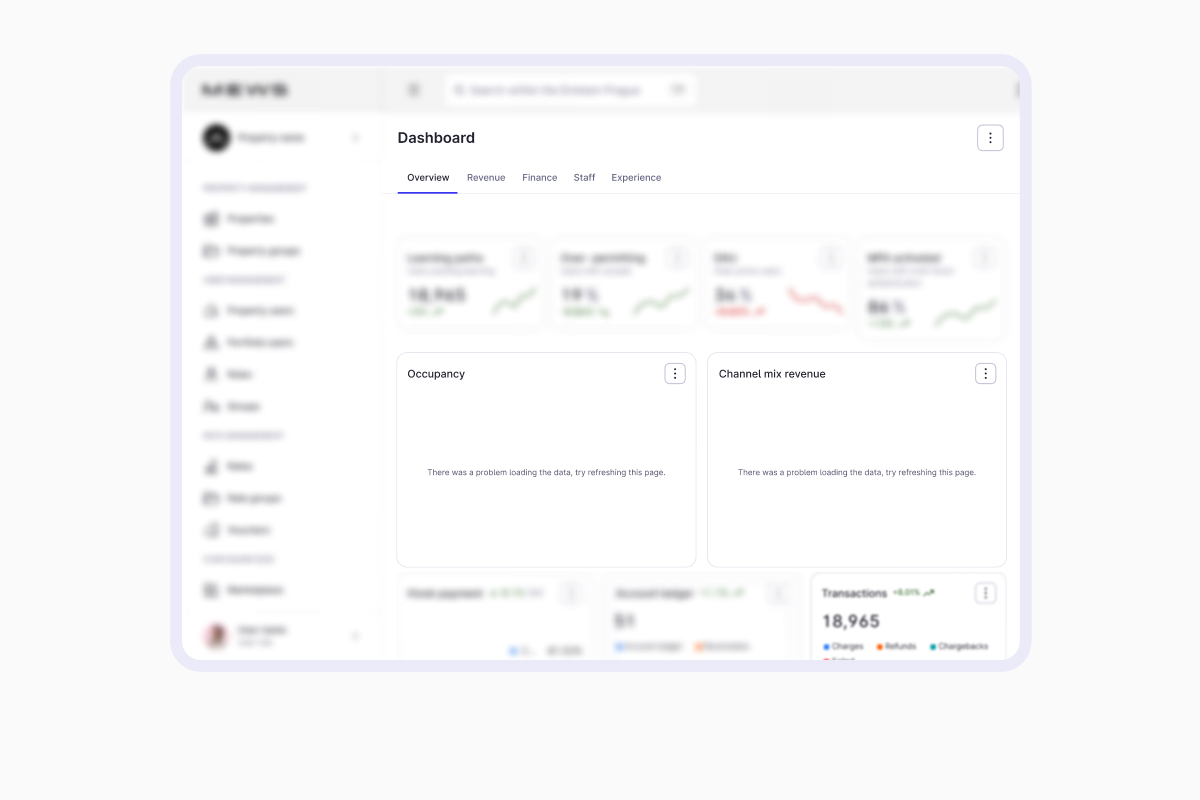Toggle the Charges series in Transactions legend
Screen dimensions: 1200x800
pos(843,647)
